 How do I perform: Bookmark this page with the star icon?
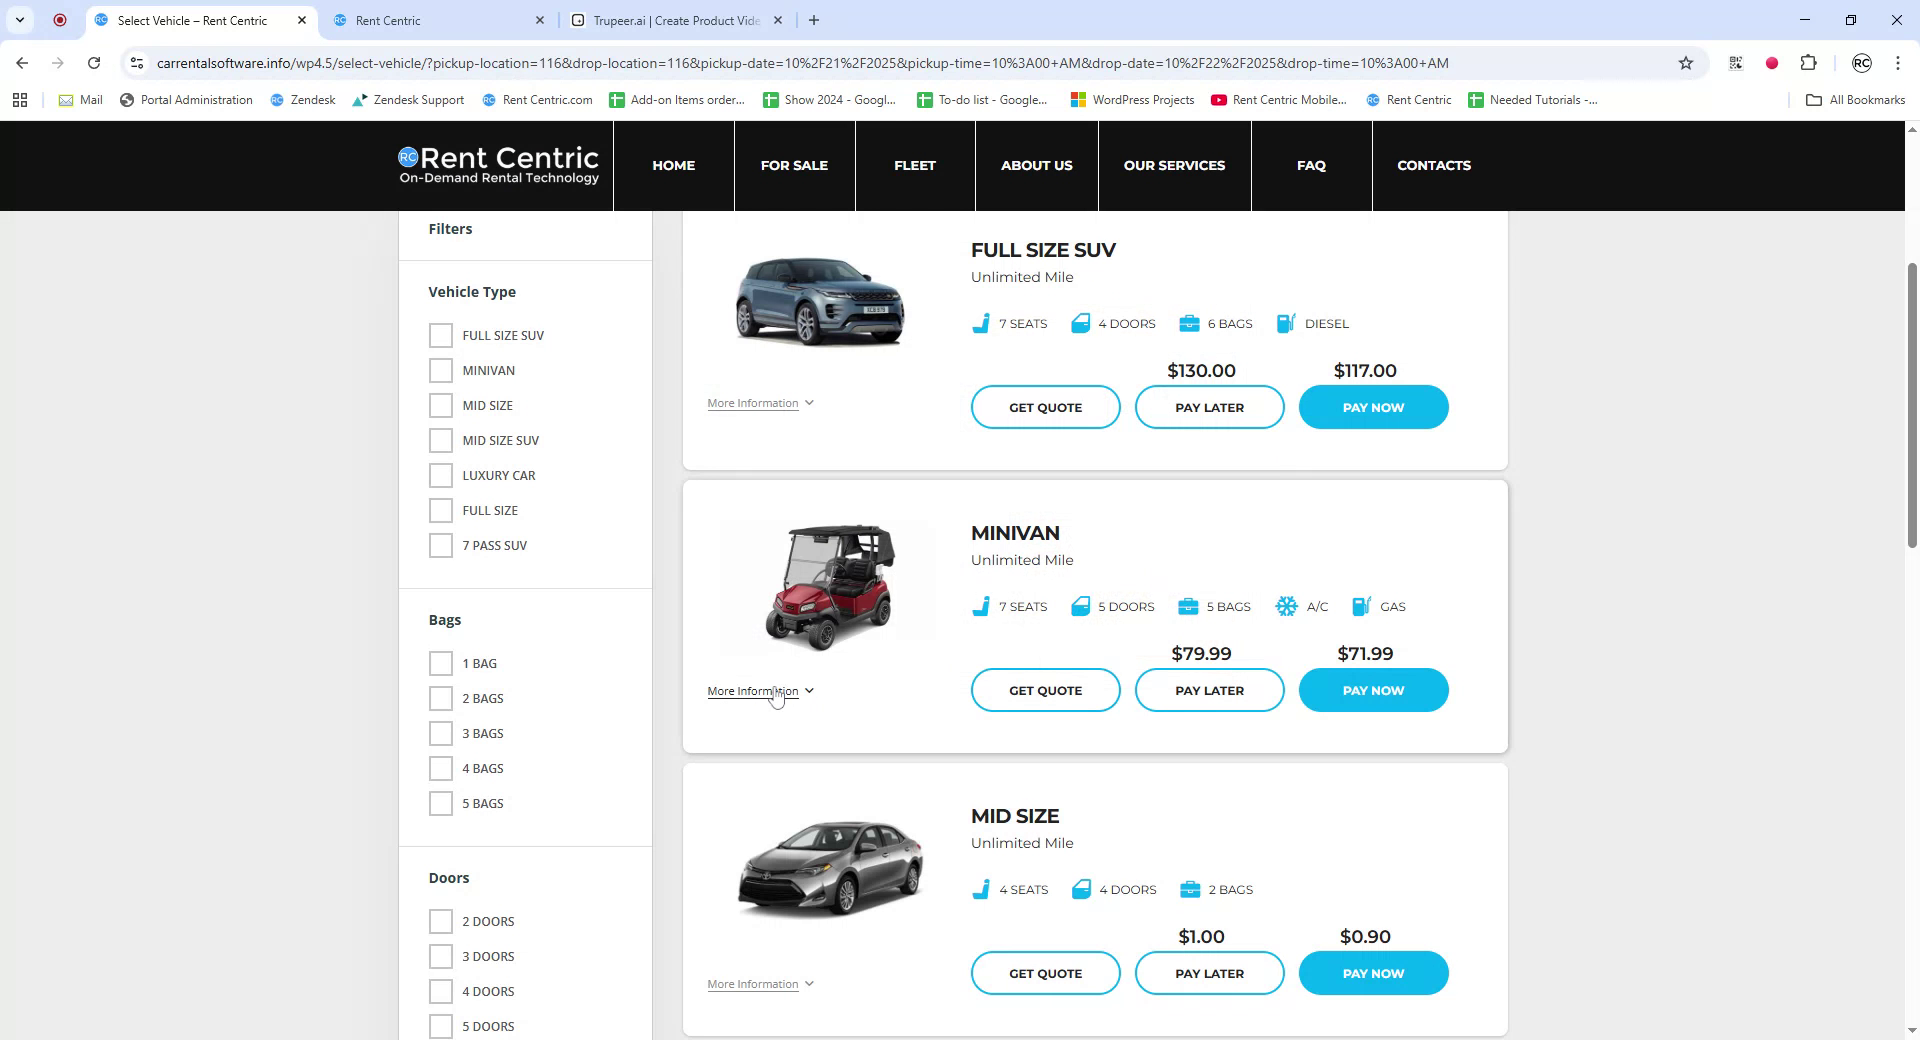click(x=1686, y=63)
